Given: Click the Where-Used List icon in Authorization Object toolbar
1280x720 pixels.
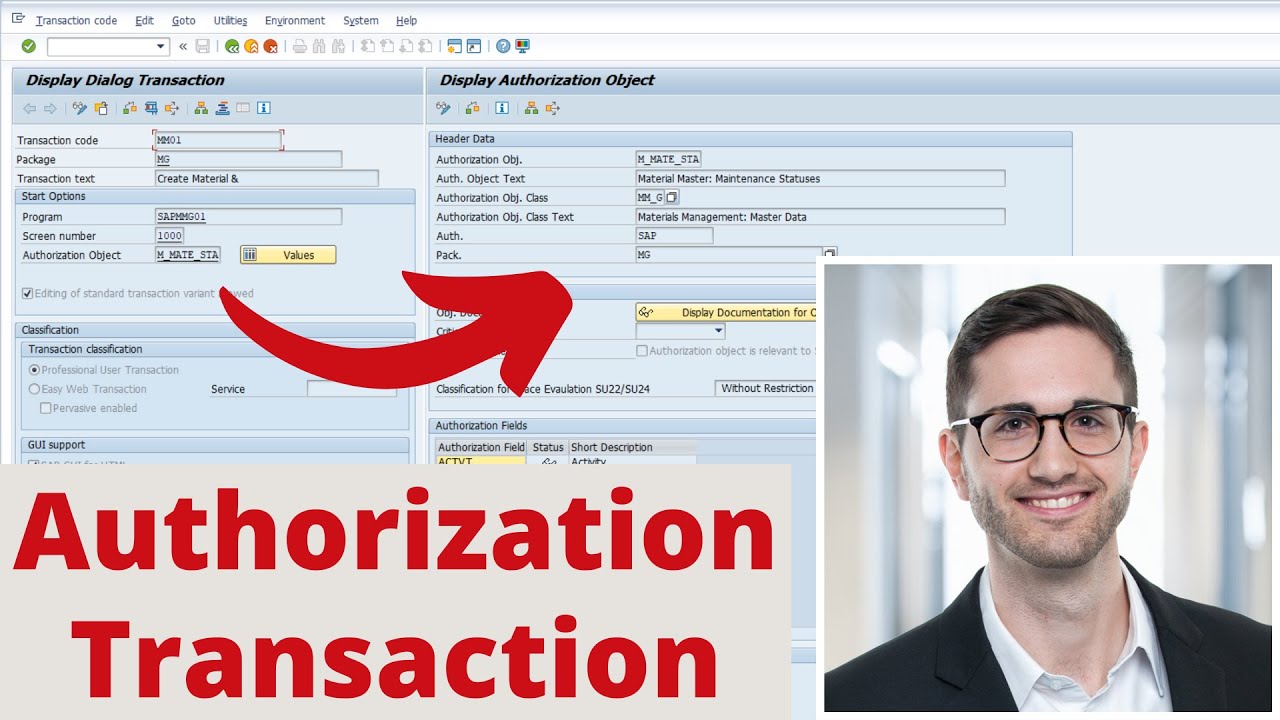Looking at the screenshot, I should click(x=552, y=108).
